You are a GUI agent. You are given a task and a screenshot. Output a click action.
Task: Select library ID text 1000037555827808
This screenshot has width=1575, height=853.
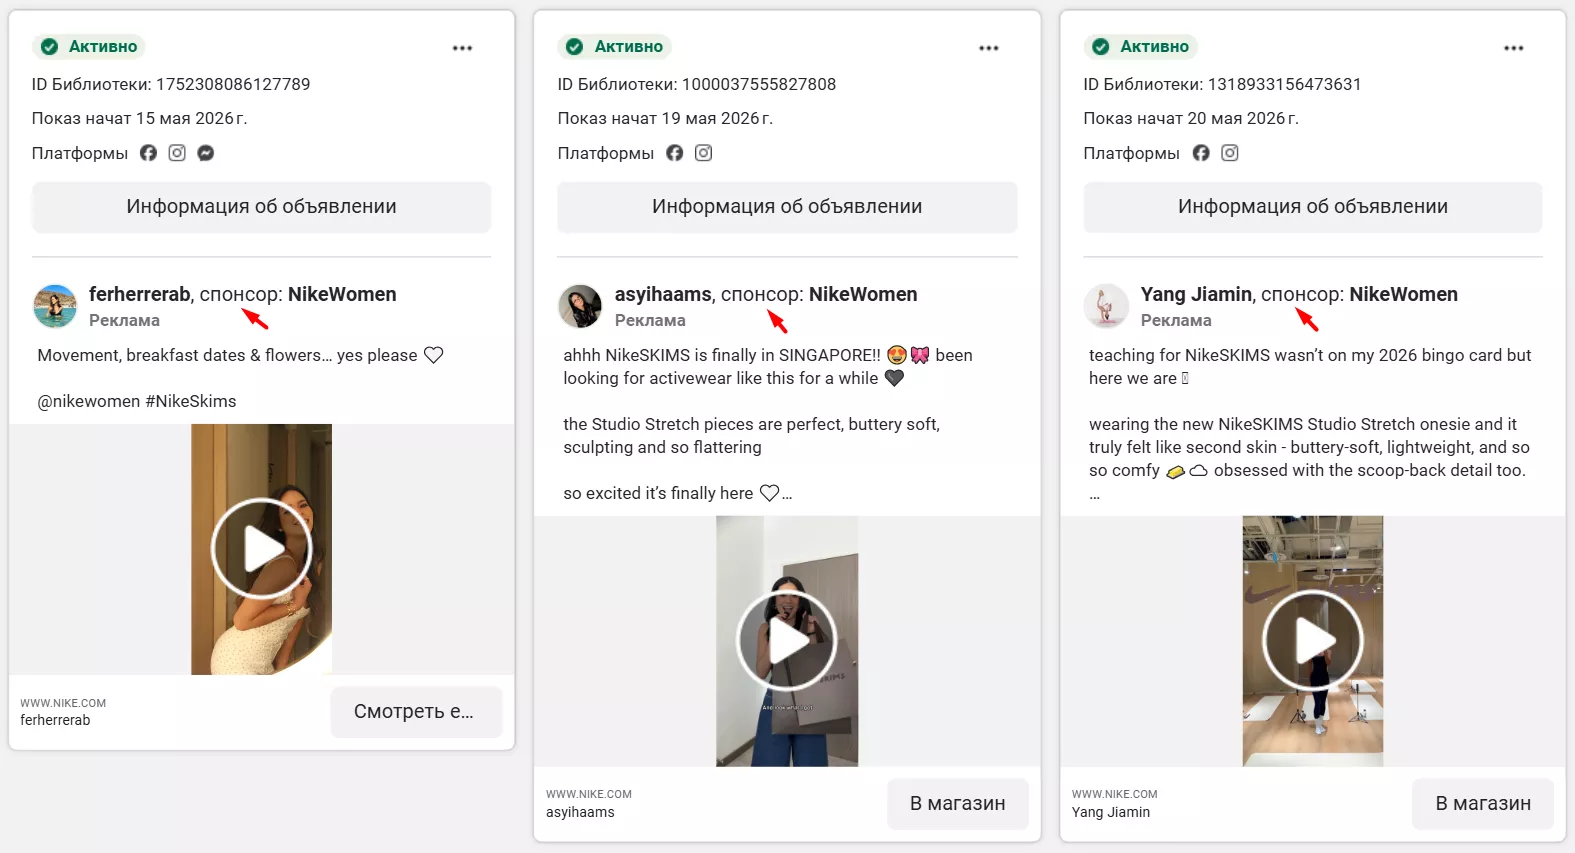click(759, 84)
